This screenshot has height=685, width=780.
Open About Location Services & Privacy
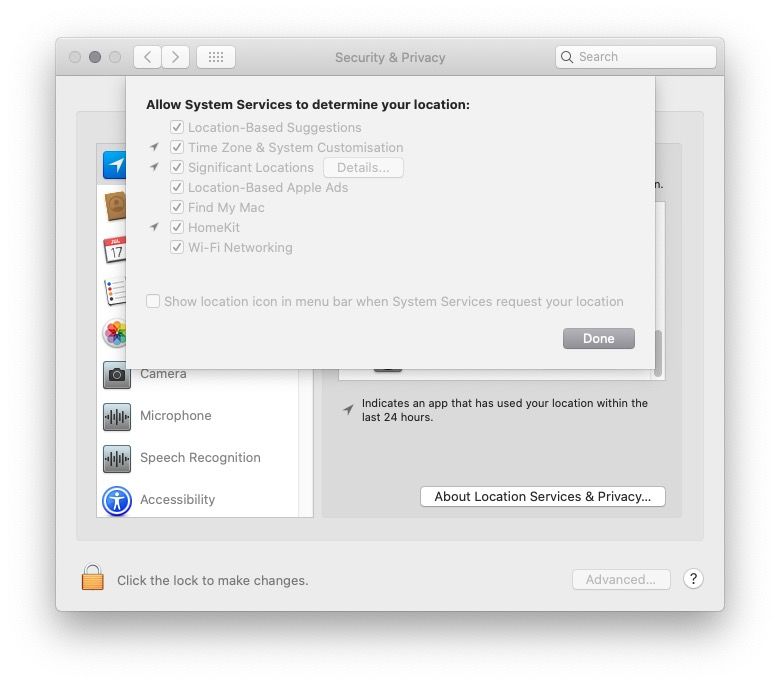[542, 496]
